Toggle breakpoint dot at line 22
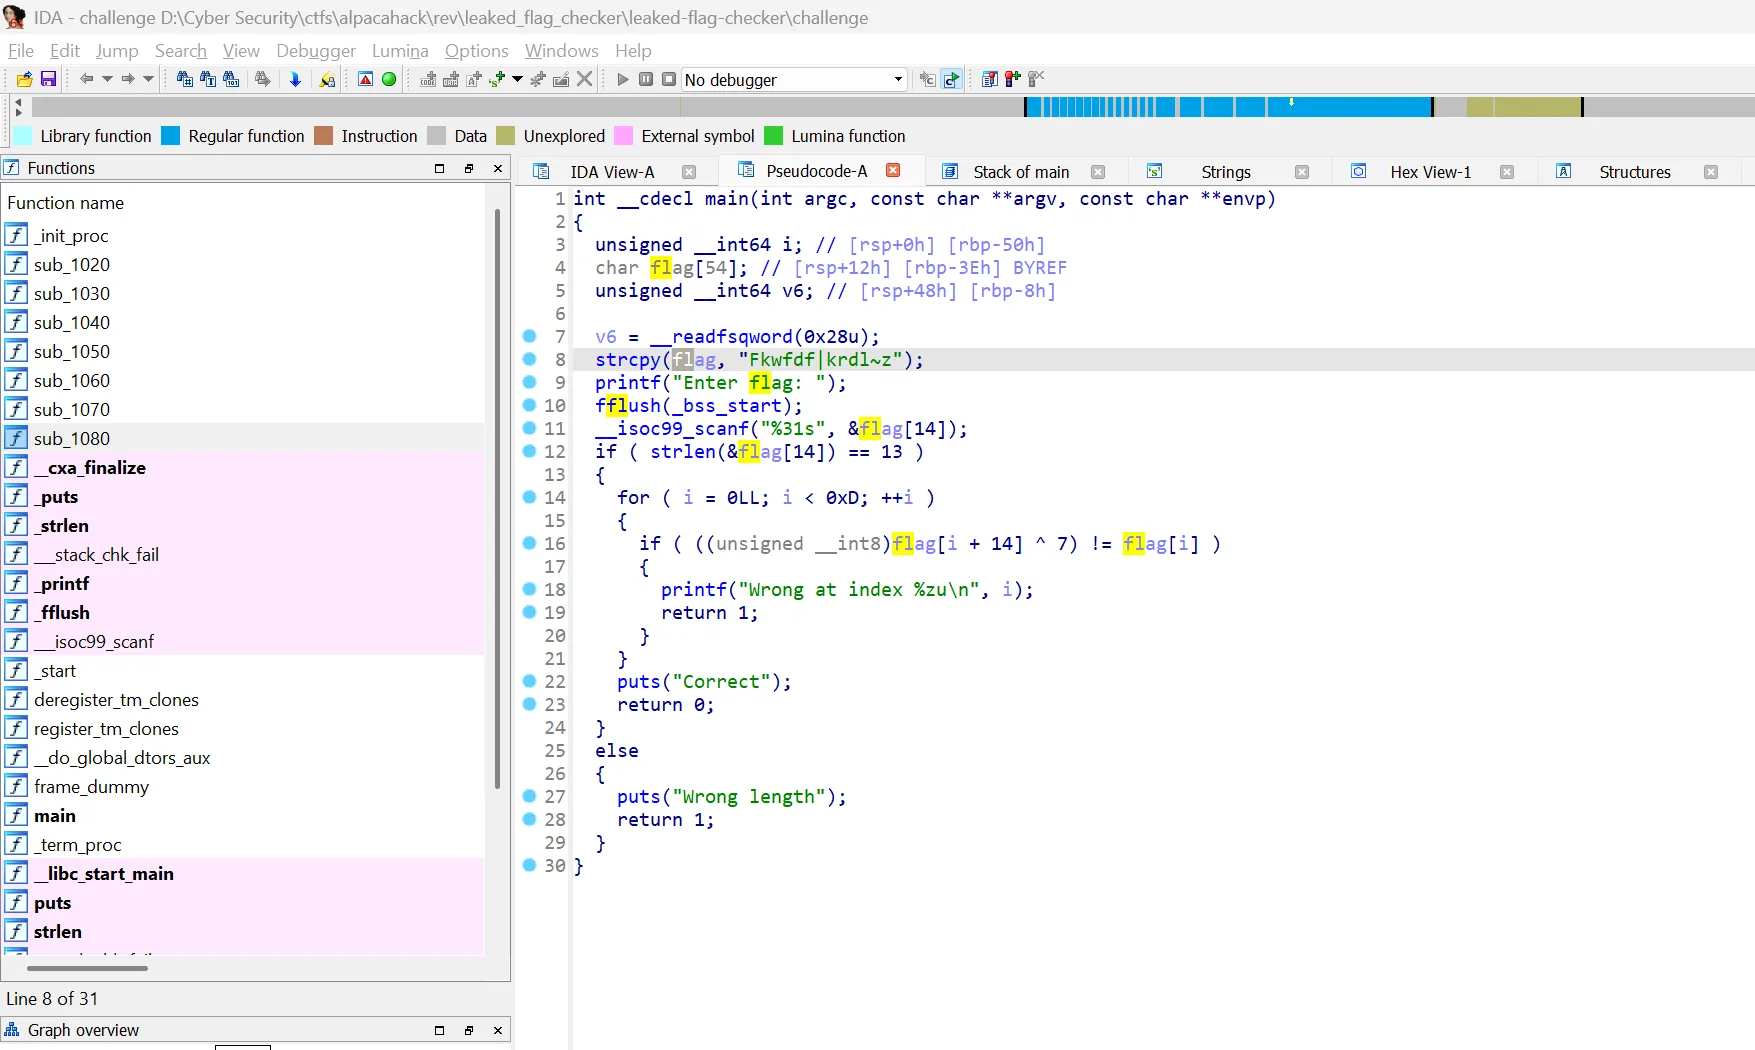 click(530, 681)
